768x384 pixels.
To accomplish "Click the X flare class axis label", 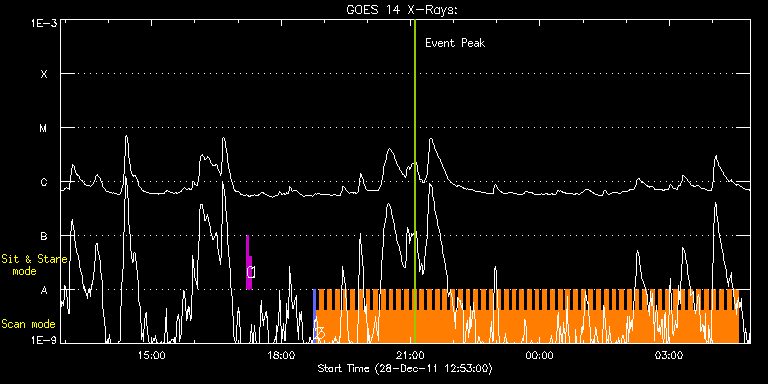I will pyautogui.click(x=44, y=74).
